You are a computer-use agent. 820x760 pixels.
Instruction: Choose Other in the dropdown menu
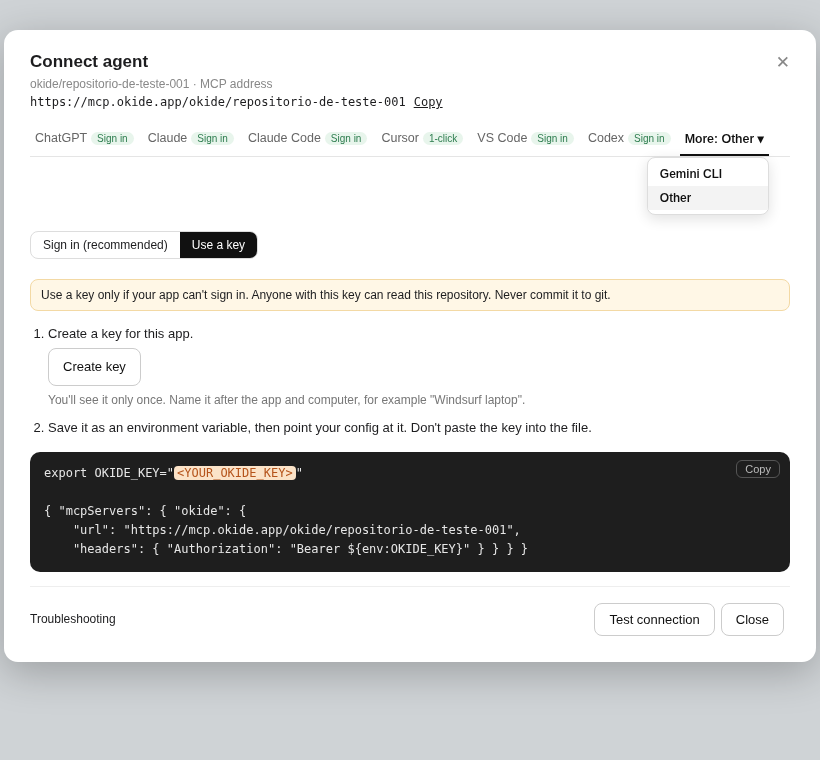[x=708, y=198]
